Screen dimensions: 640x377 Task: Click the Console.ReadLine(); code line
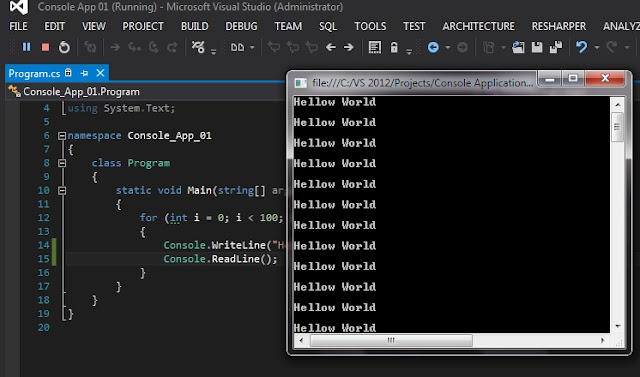click(220, 259)
